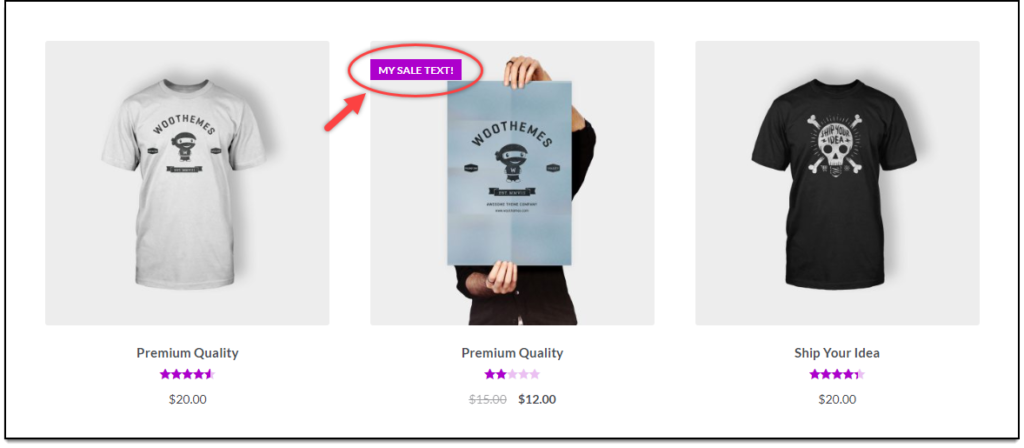Click Premium Quality title under the poster
This screenshot has width=1024, height=448.
point(512,353)
